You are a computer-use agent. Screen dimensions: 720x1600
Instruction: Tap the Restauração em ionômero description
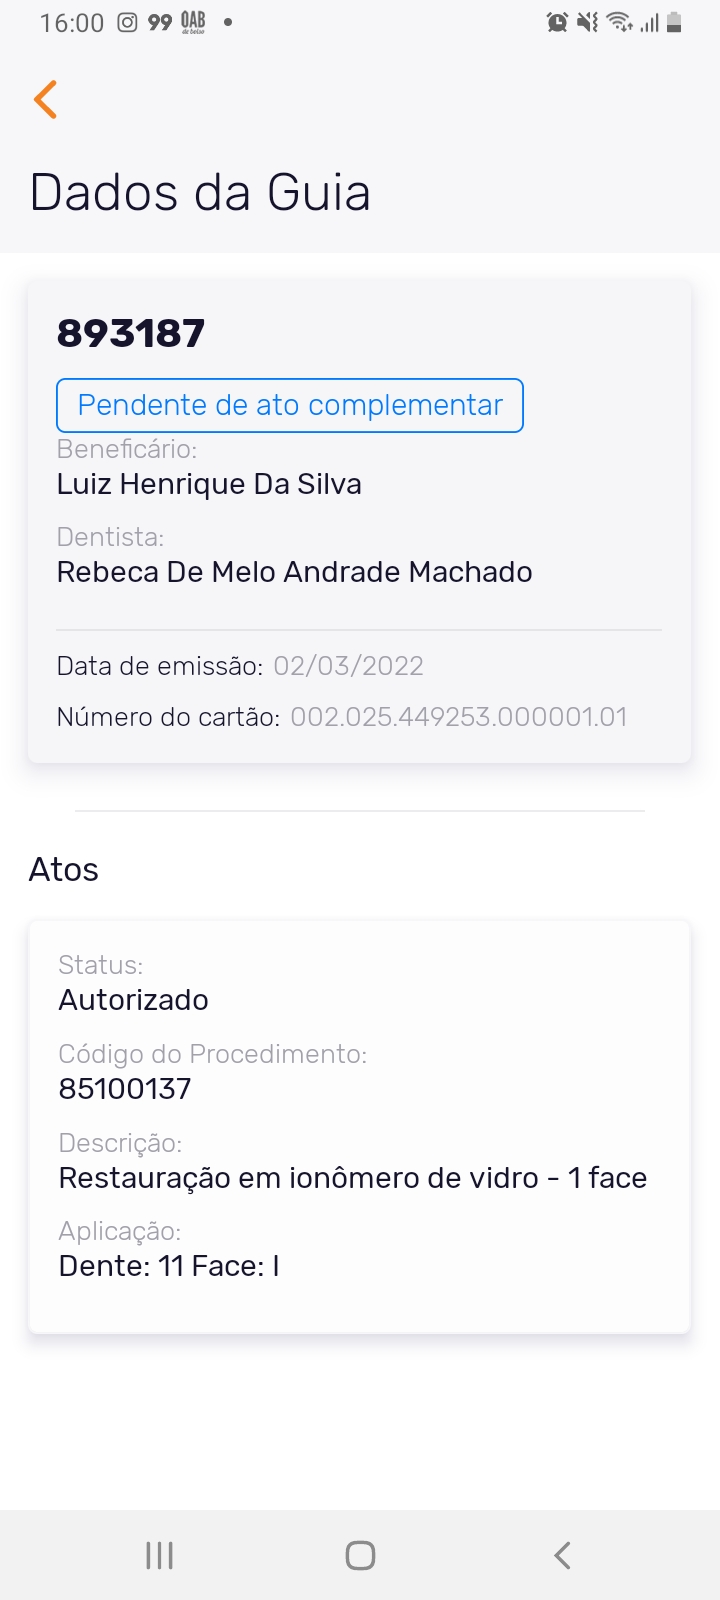(352, 1178)
